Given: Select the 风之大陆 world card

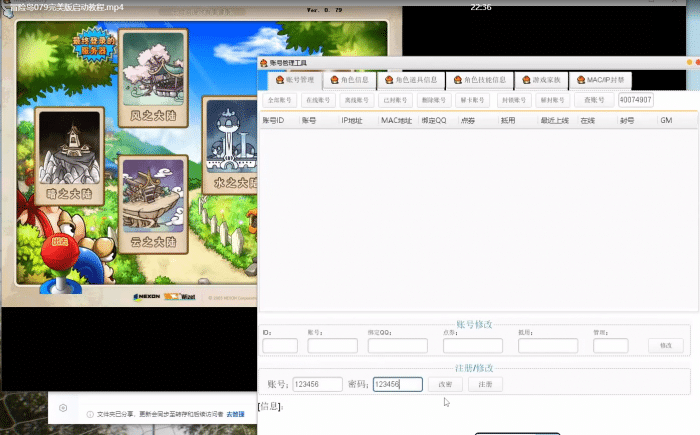Looking at the screenshot, I should pos(153,70).
